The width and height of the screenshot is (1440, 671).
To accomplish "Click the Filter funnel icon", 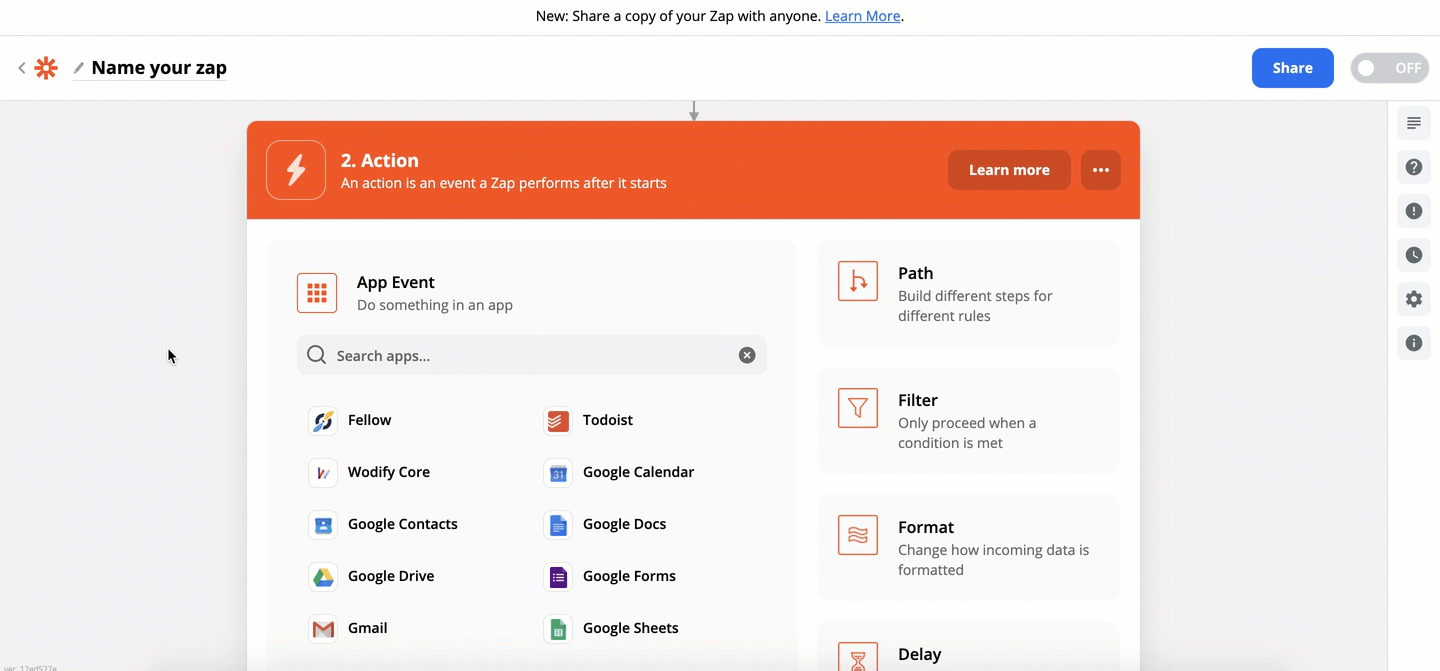I will point(858,408).
